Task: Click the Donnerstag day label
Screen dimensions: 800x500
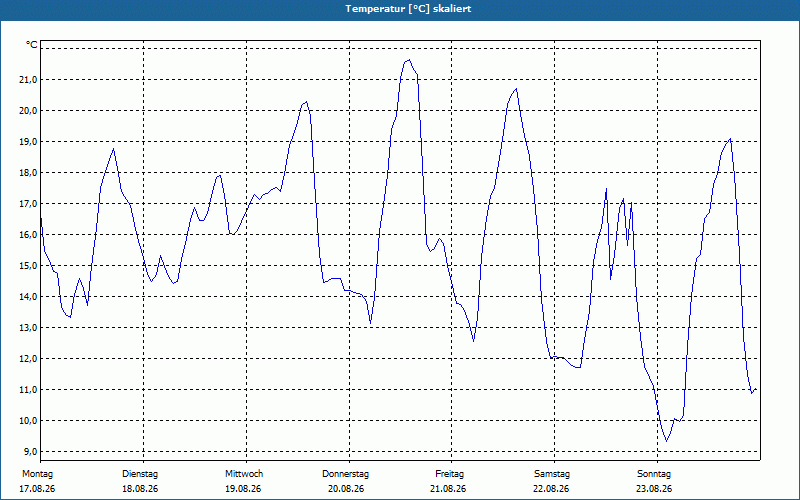Action: (x=345, y=474)
